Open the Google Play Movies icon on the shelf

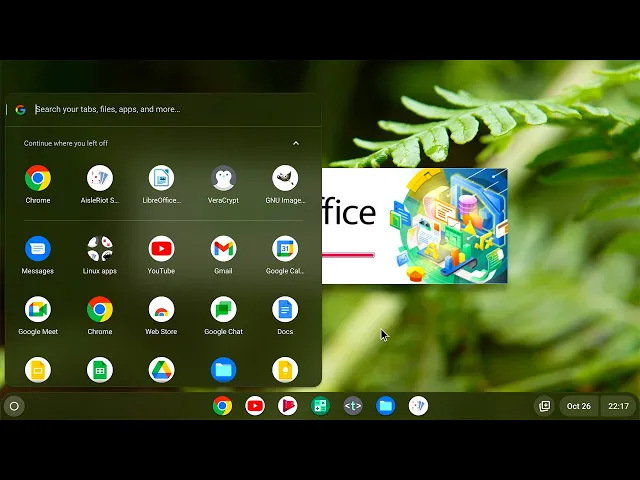[288, 406]
